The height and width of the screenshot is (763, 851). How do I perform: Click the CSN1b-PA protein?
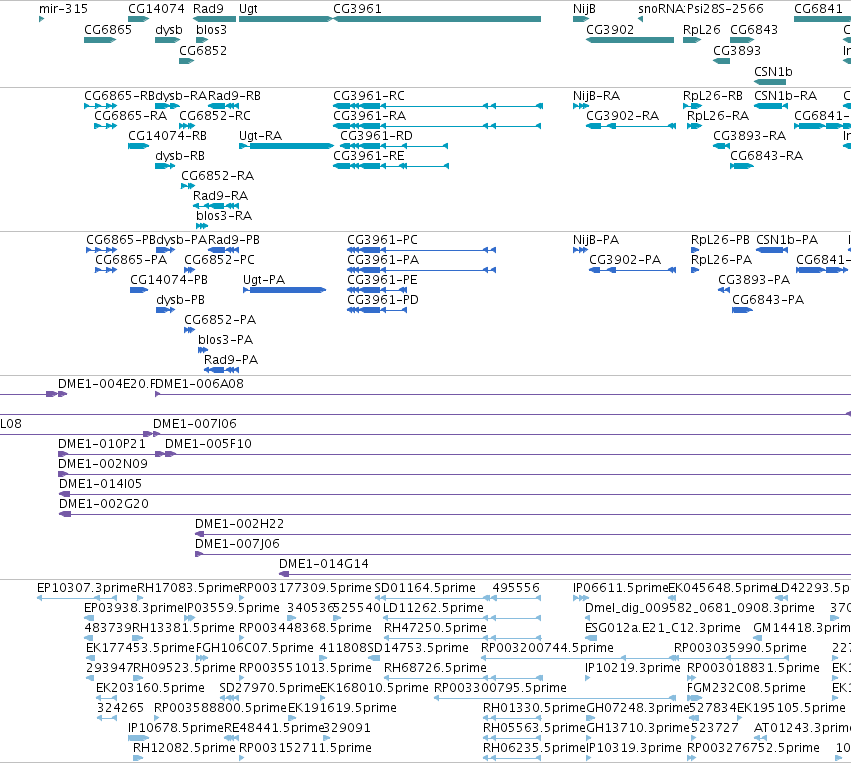tap(772, 250)
